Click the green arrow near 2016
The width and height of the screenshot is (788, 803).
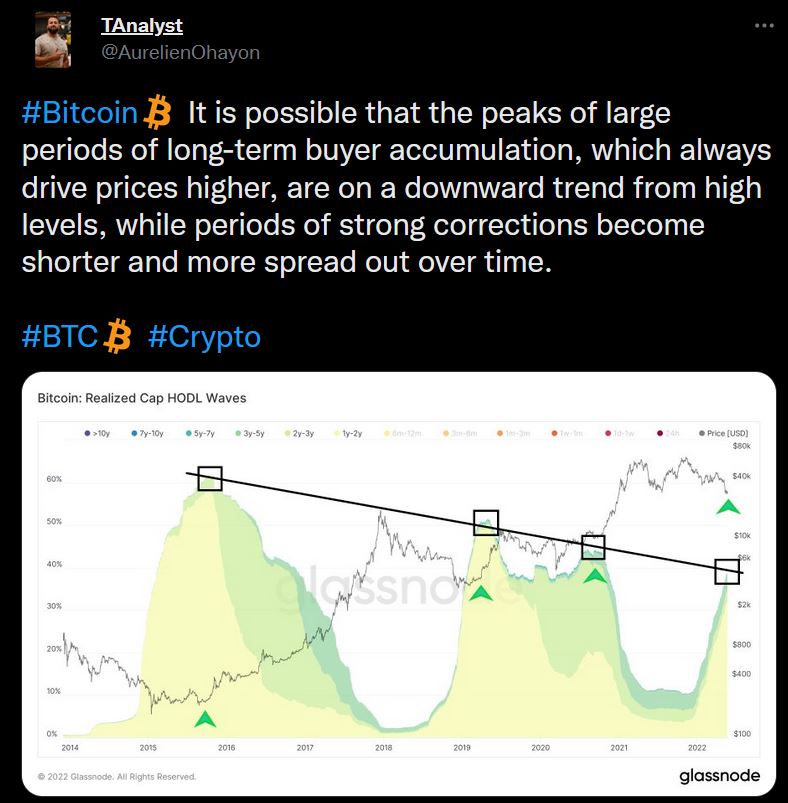(x=205, y=718)
